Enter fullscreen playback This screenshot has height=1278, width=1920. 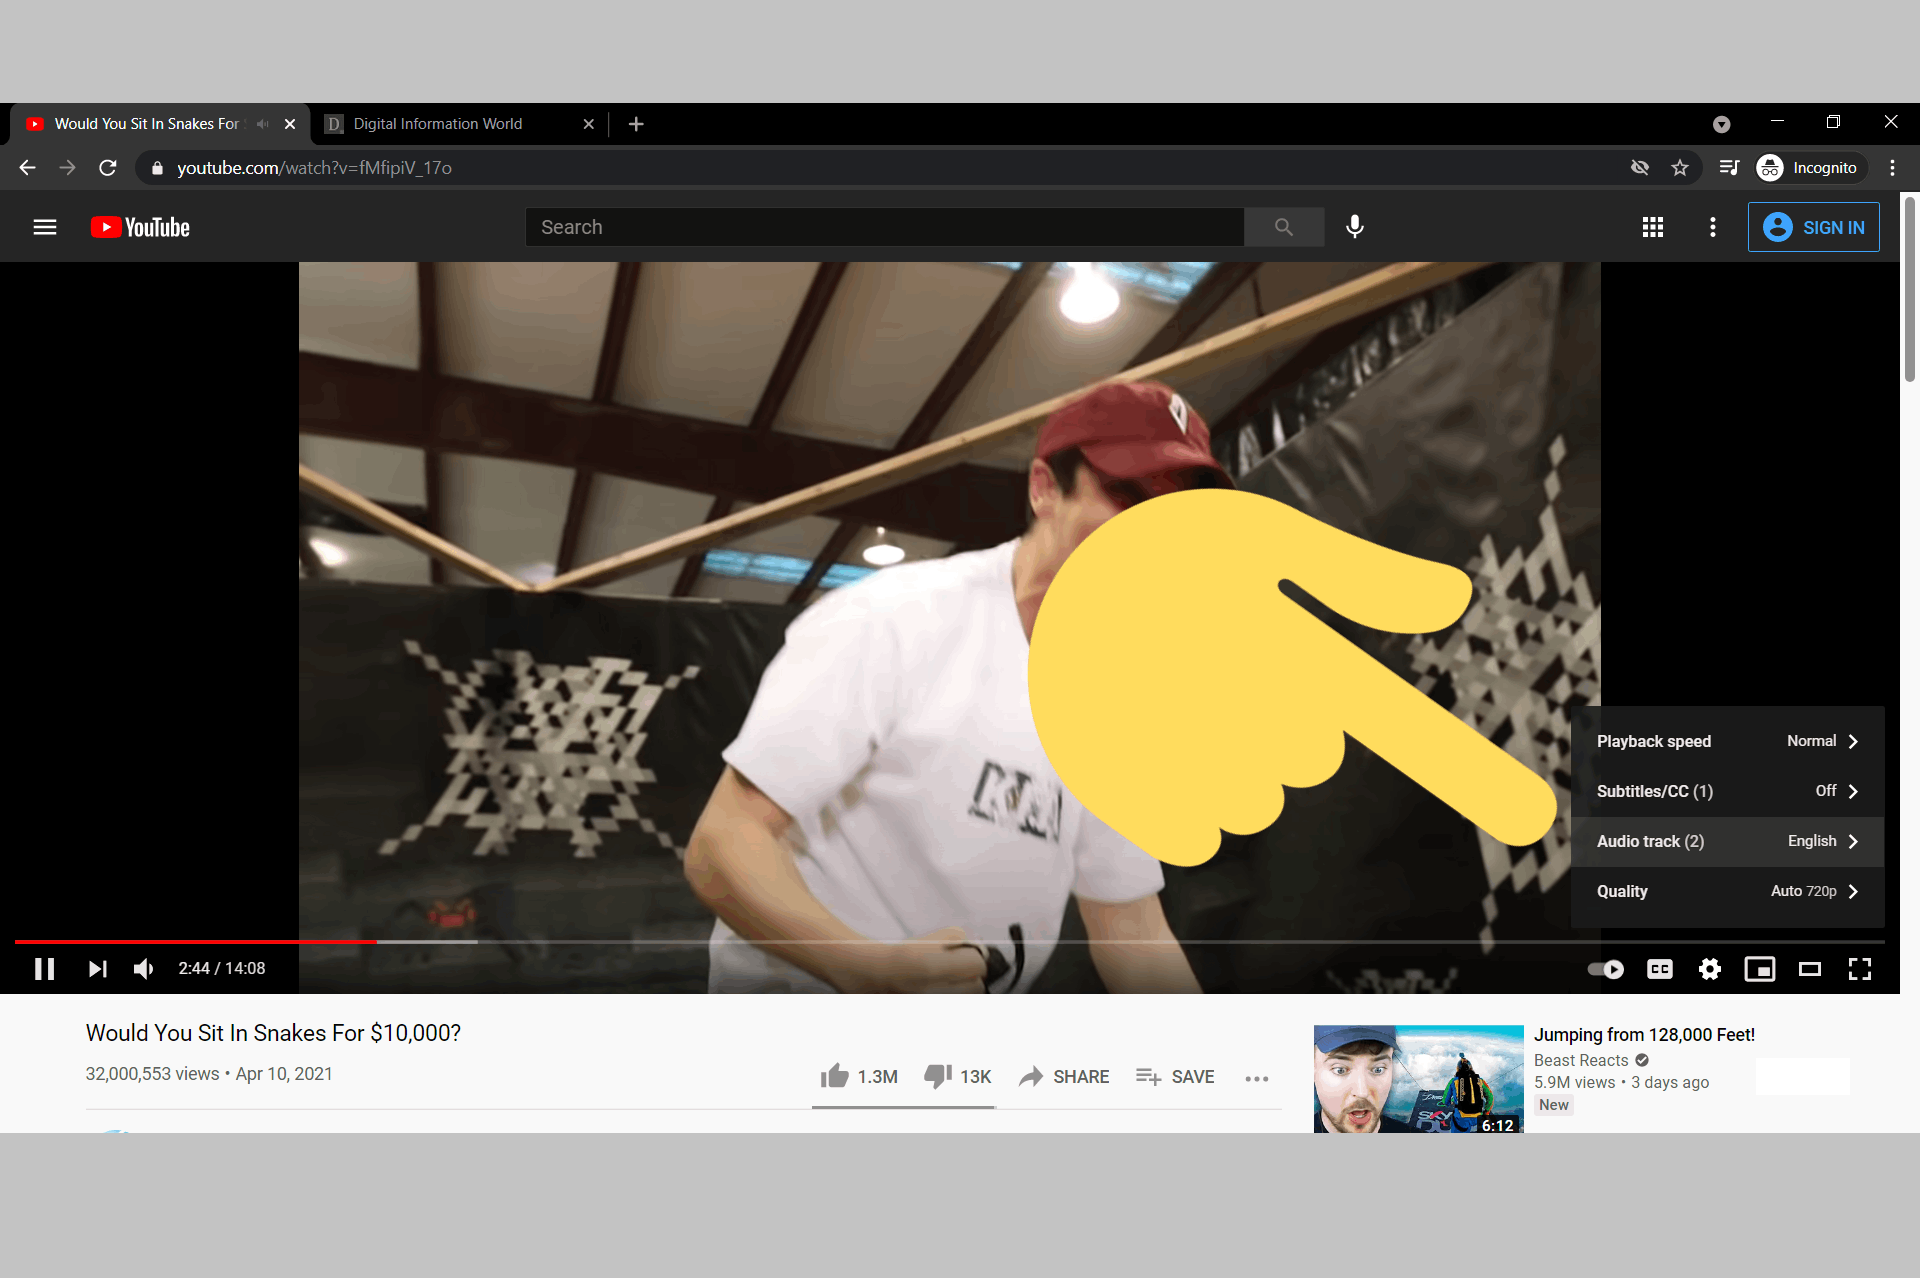tap(1860, 968)
